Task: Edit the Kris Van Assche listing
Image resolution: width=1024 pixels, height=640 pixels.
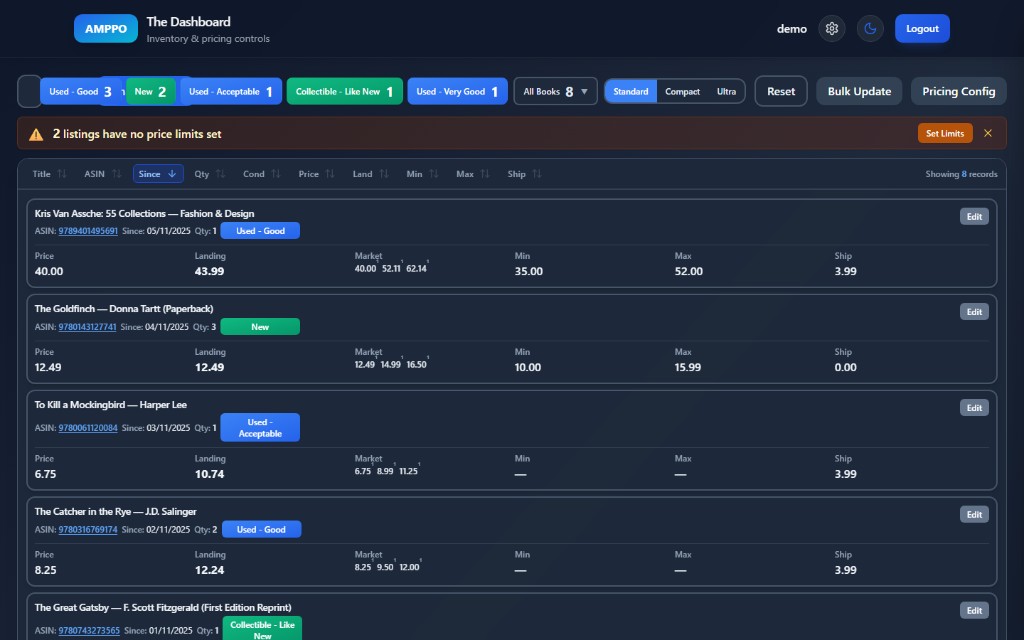Action: (x=974, y=216)
